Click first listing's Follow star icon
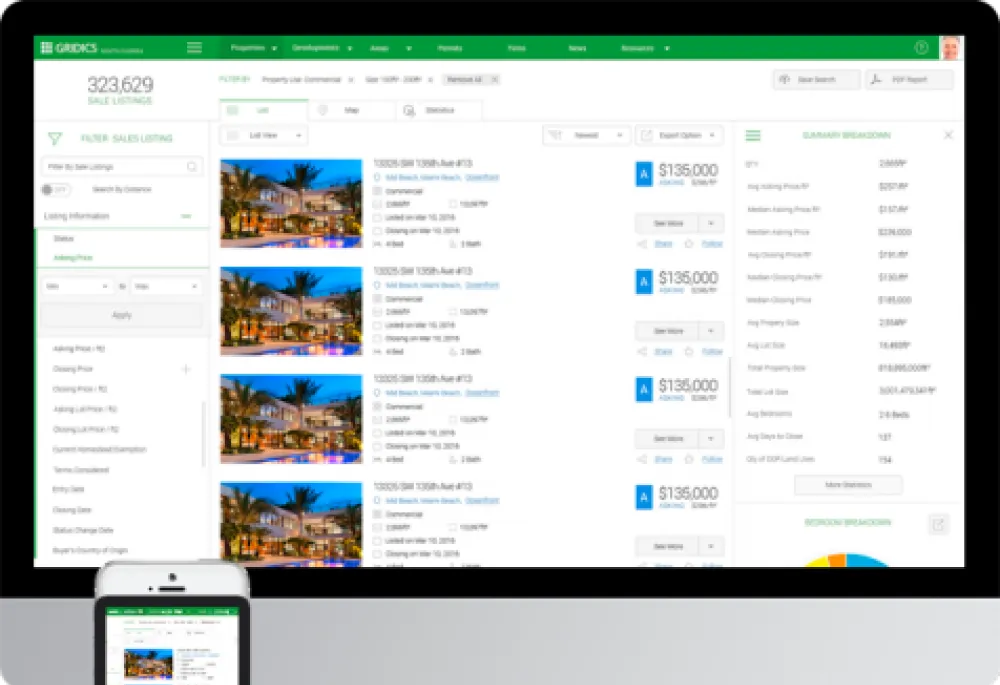 pos(689,244)
